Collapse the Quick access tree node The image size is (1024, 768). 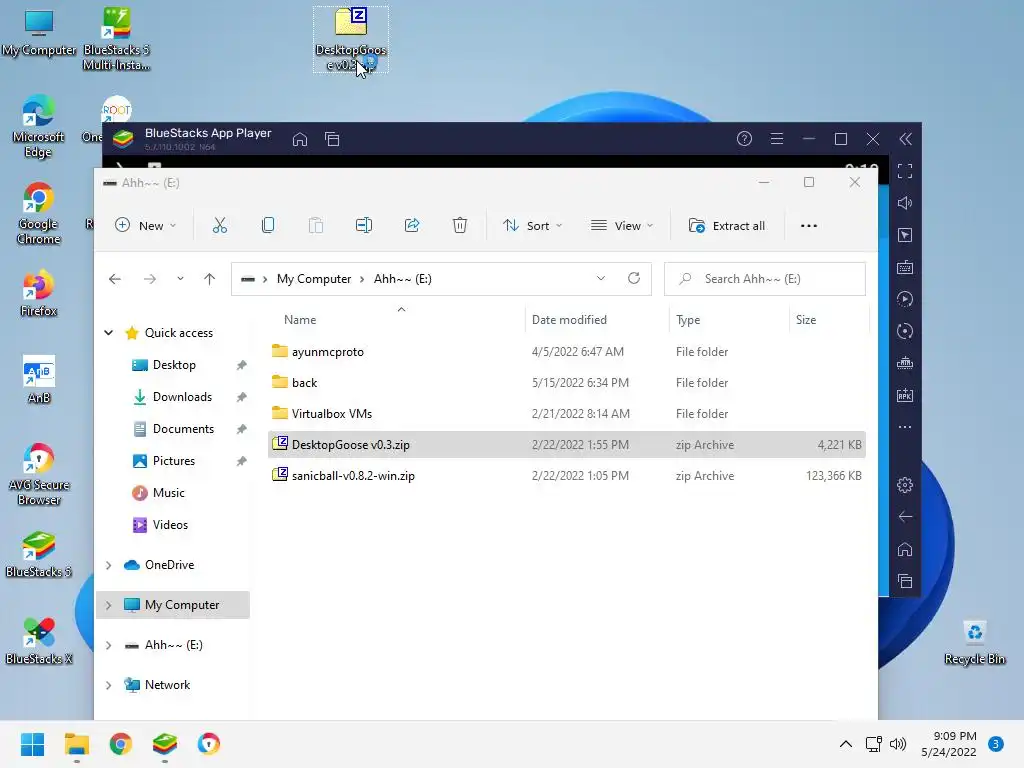coord(108,333)
